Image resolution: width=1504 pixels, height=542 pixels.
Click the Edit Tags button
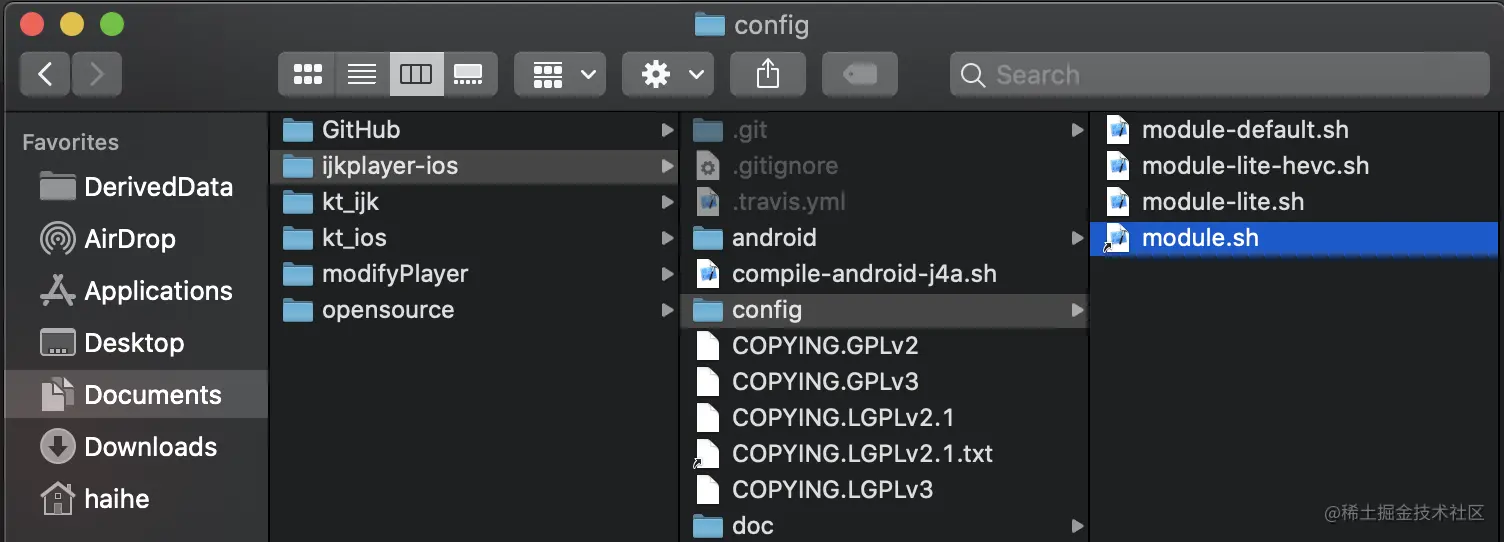(x=860, y=75)
